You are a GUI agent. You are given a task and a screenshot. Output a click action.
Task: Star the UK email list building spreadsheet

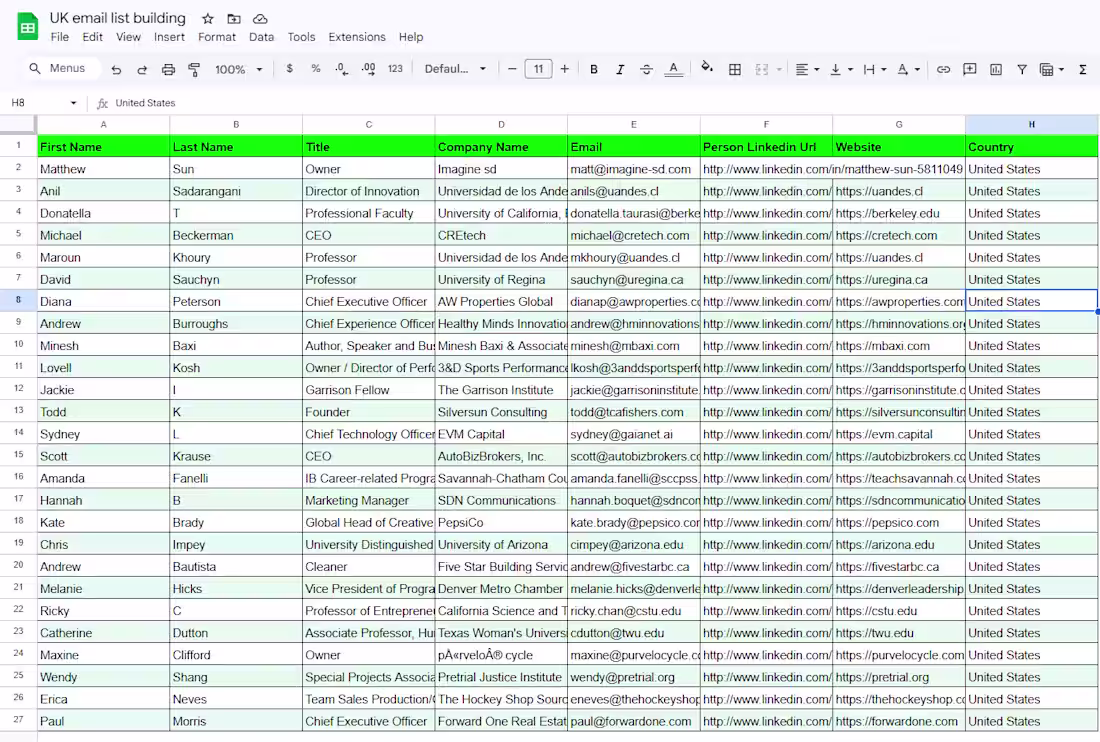[x=208, y=18]
